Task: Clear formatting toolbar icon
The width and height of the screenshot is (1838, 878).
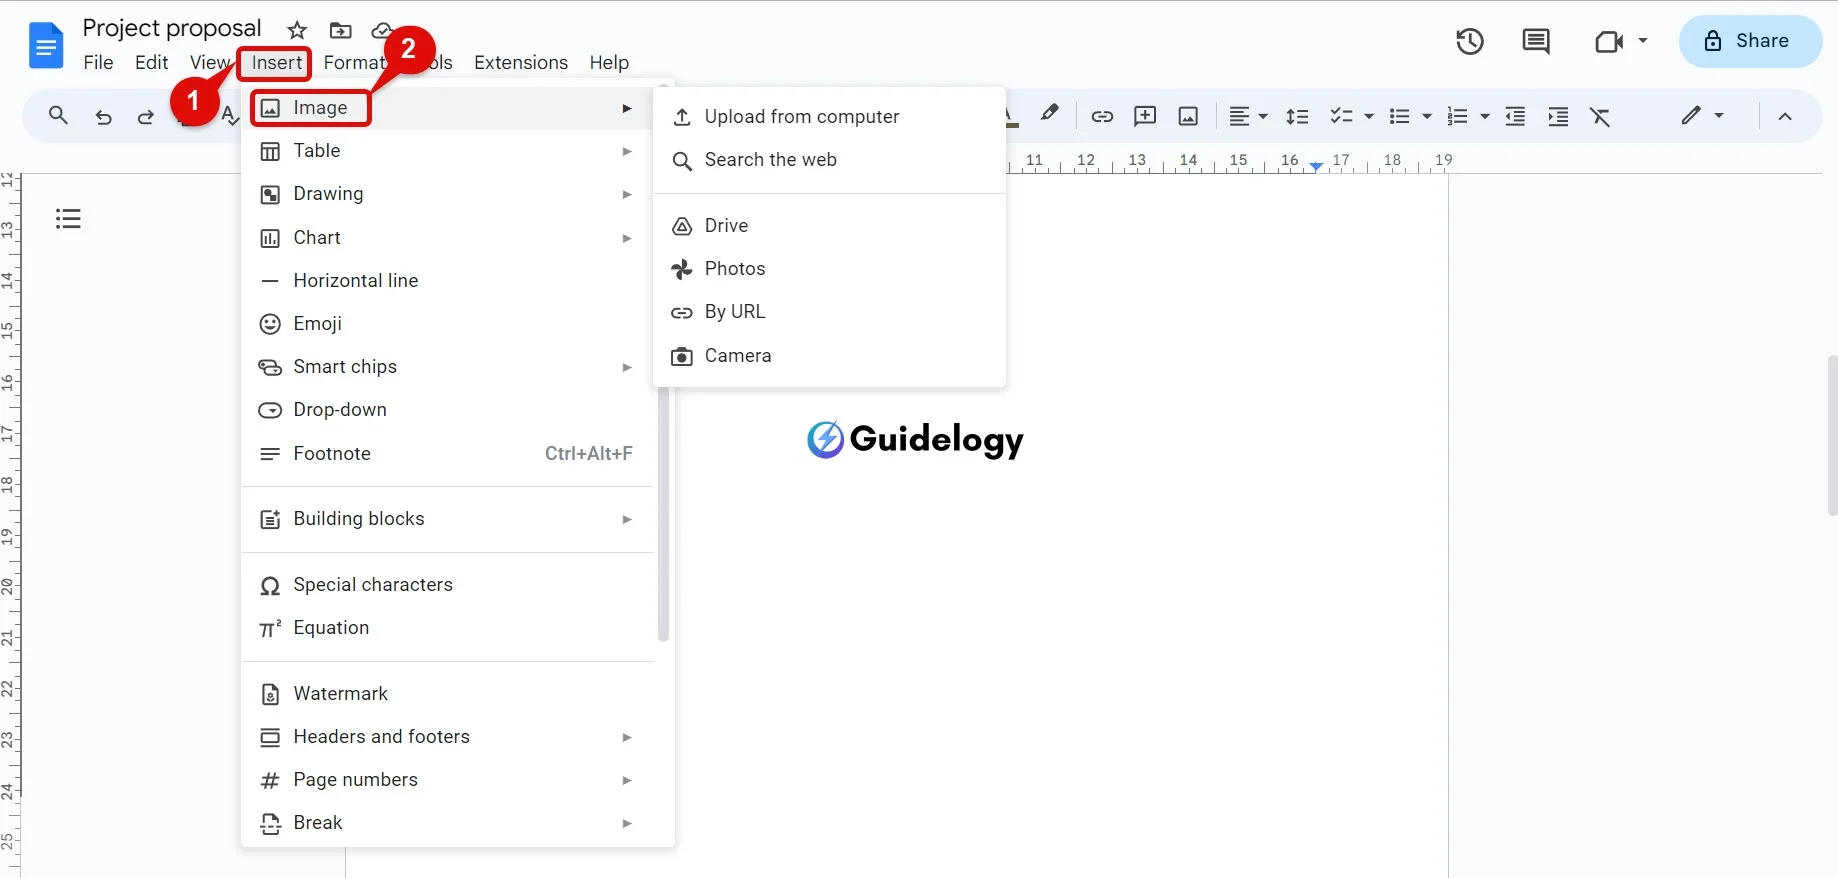Action: 1600,116
